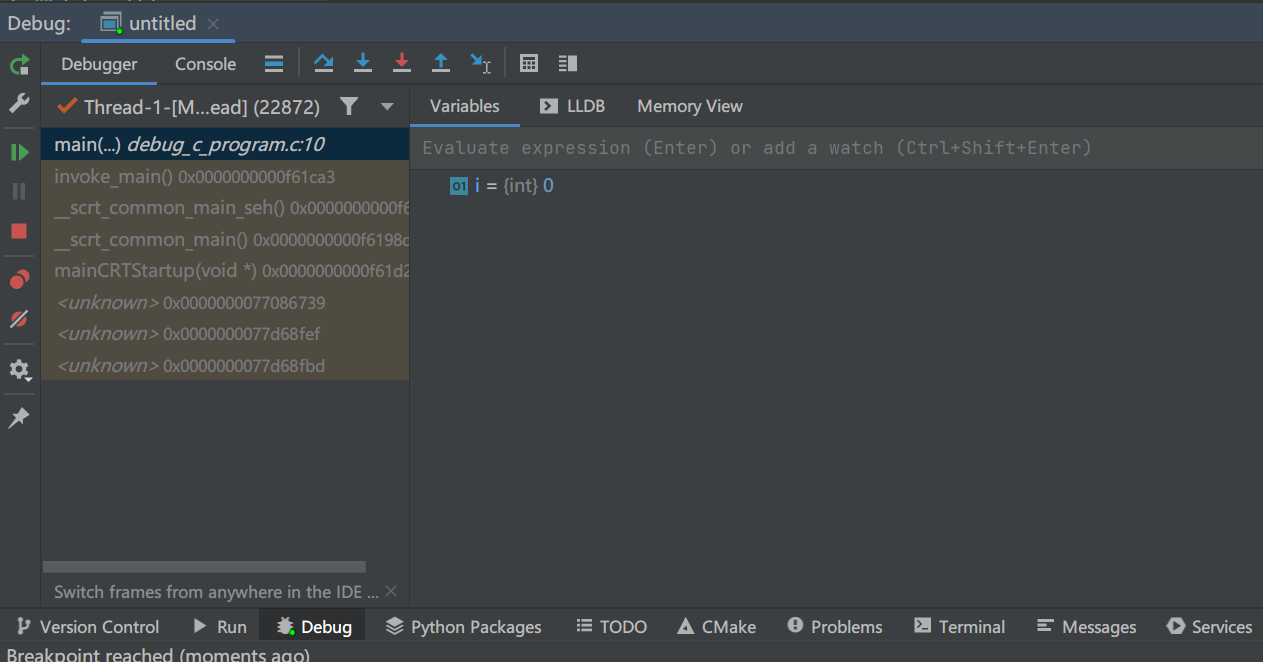1263x662 pixels.
Task: Open debugger settings gear dropdown
Action: coord(19,370)
